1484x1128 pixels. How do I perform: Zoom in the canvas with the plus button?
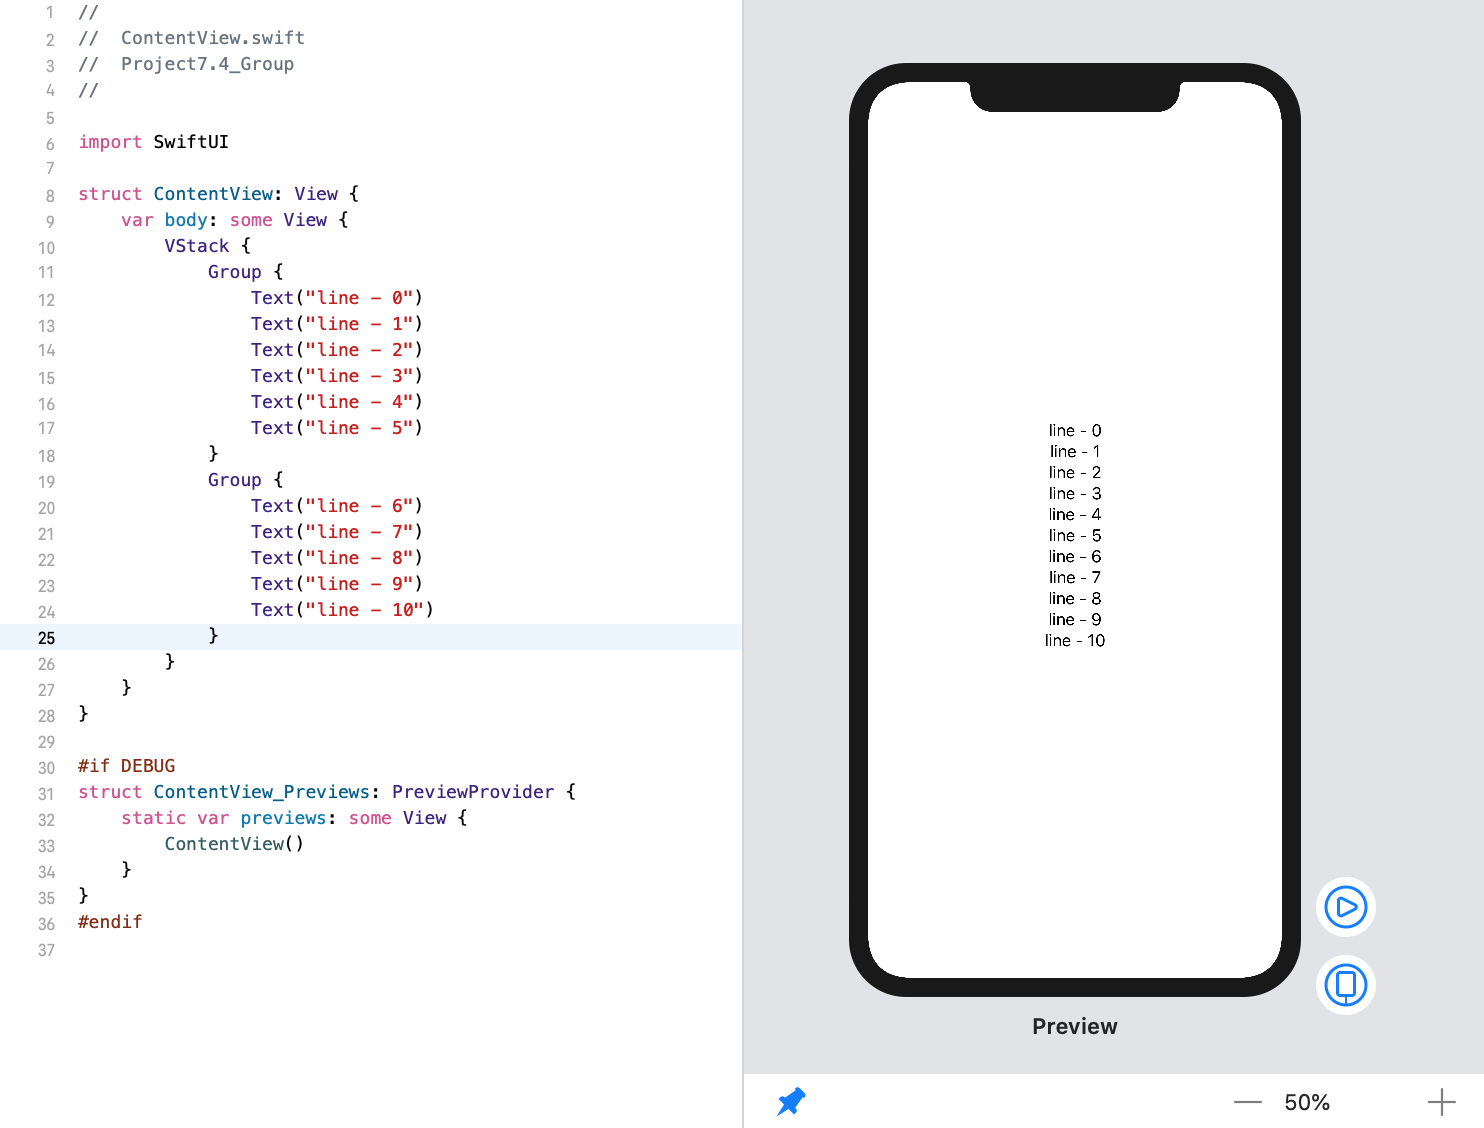[x=1441, y=1102]
